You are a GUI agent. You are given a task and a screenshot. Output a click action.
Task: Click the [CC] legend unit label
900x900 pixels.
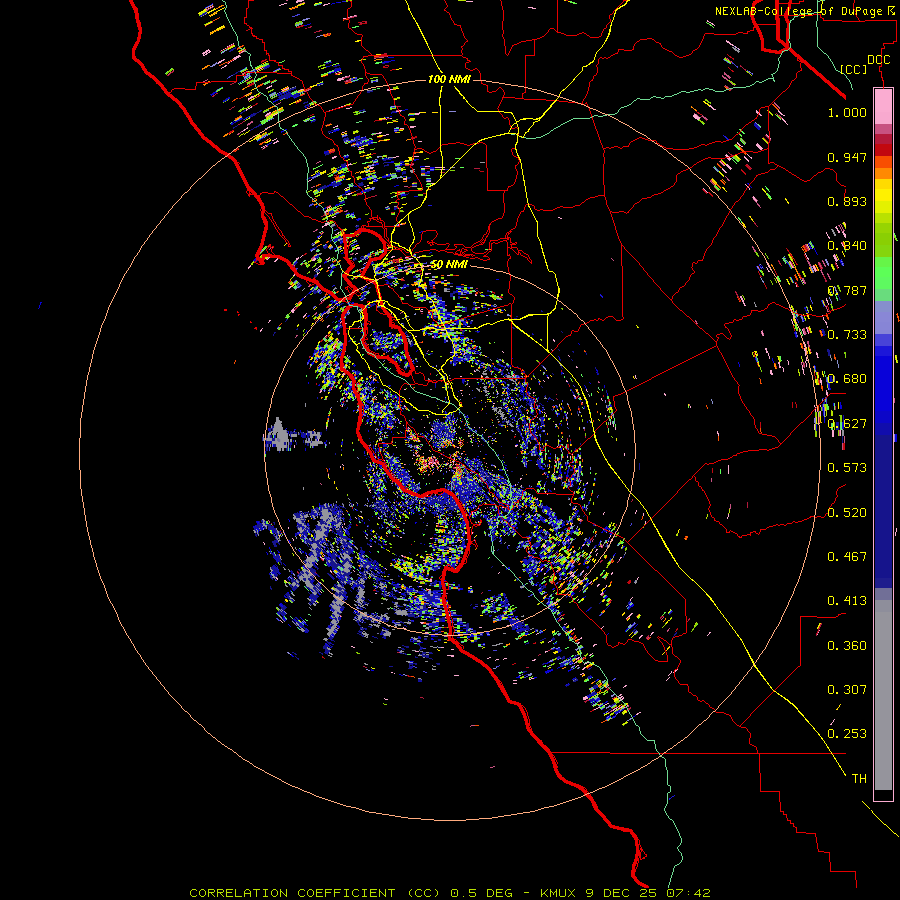[x=854, y=69]
